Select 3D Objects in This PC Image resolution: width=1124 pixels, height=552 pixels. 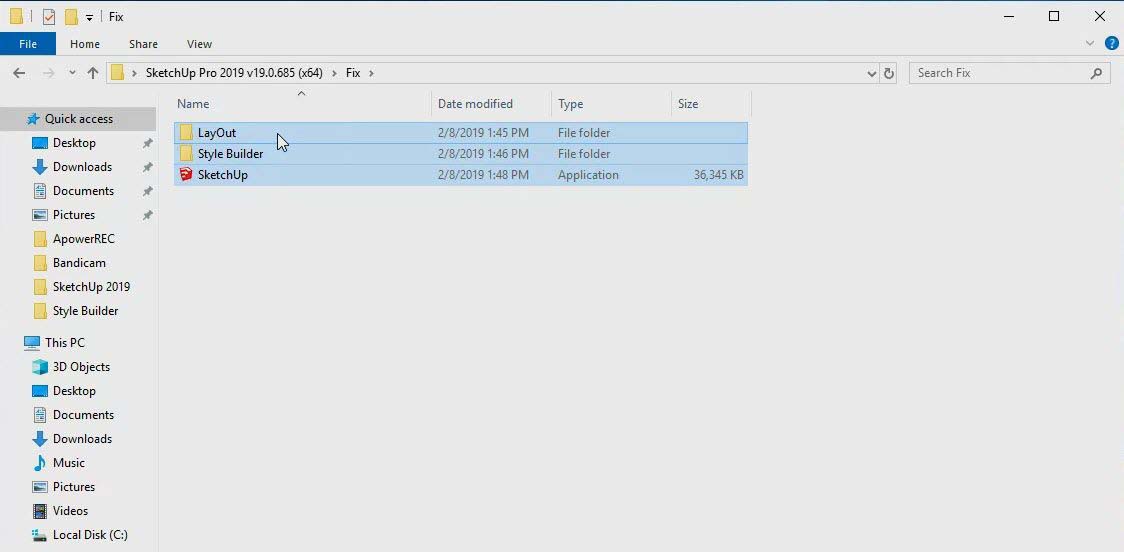81,367
